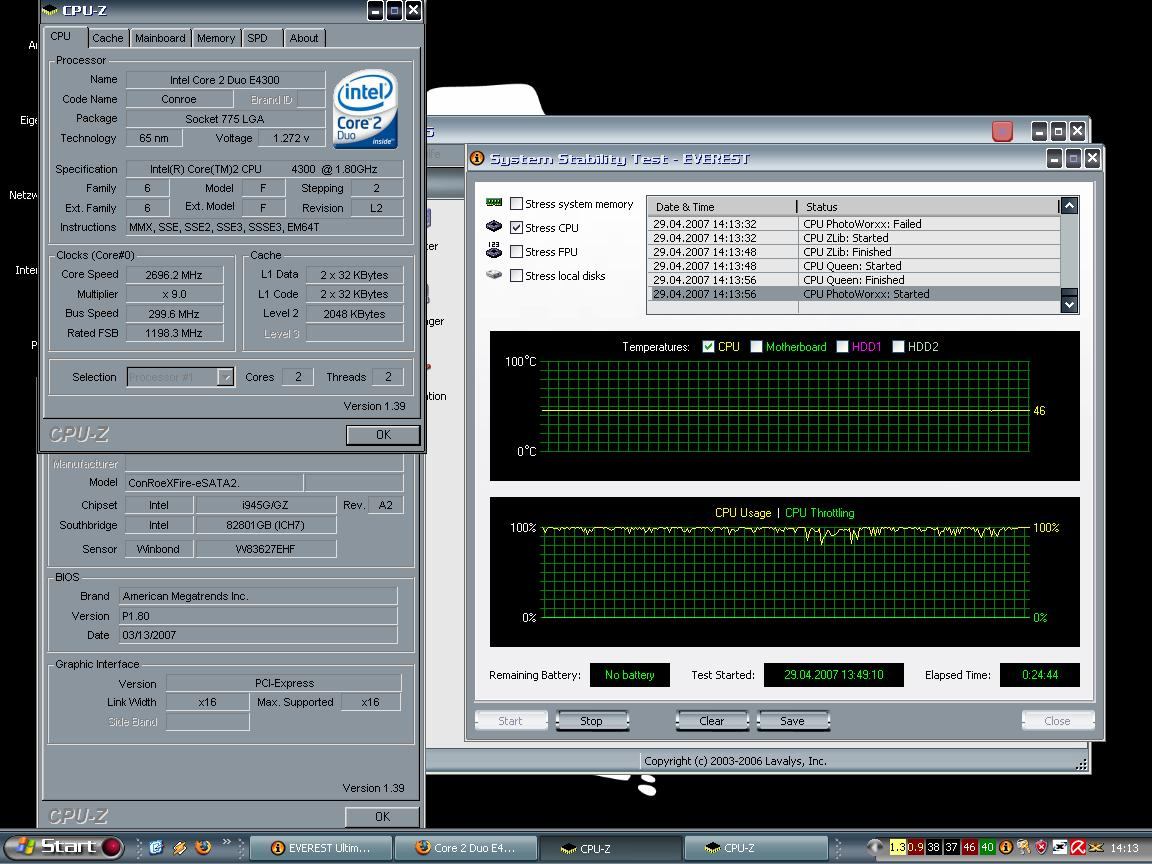Sort log by Date & Time column header

pyautogui.click(x=721, y=206)
